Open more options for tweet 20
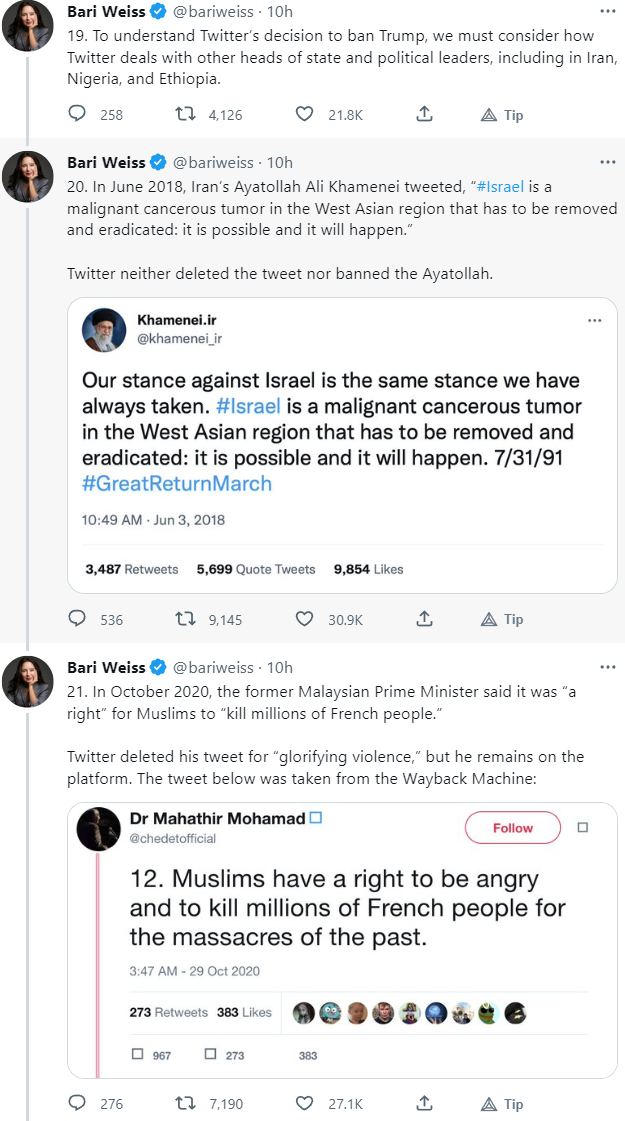The height and width of the screenshot is (1121, 625). 607,162
